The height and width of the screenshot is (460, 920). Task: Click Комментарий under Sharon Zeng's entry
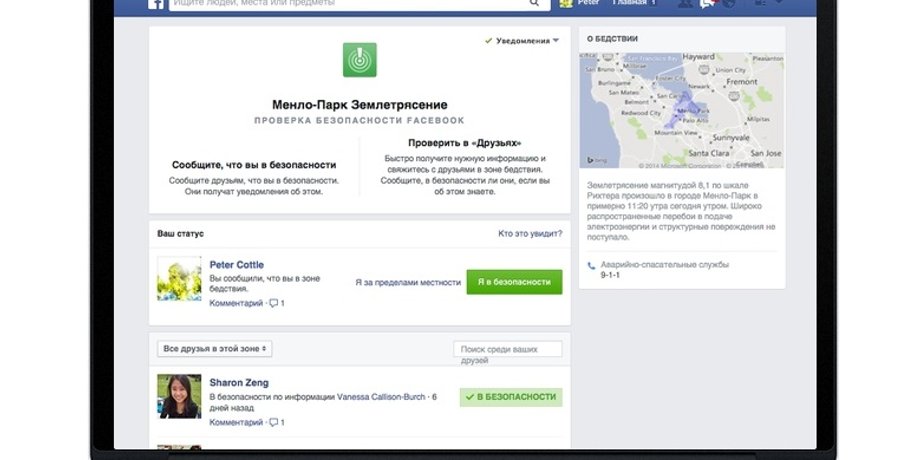click(x=236, y=422)
